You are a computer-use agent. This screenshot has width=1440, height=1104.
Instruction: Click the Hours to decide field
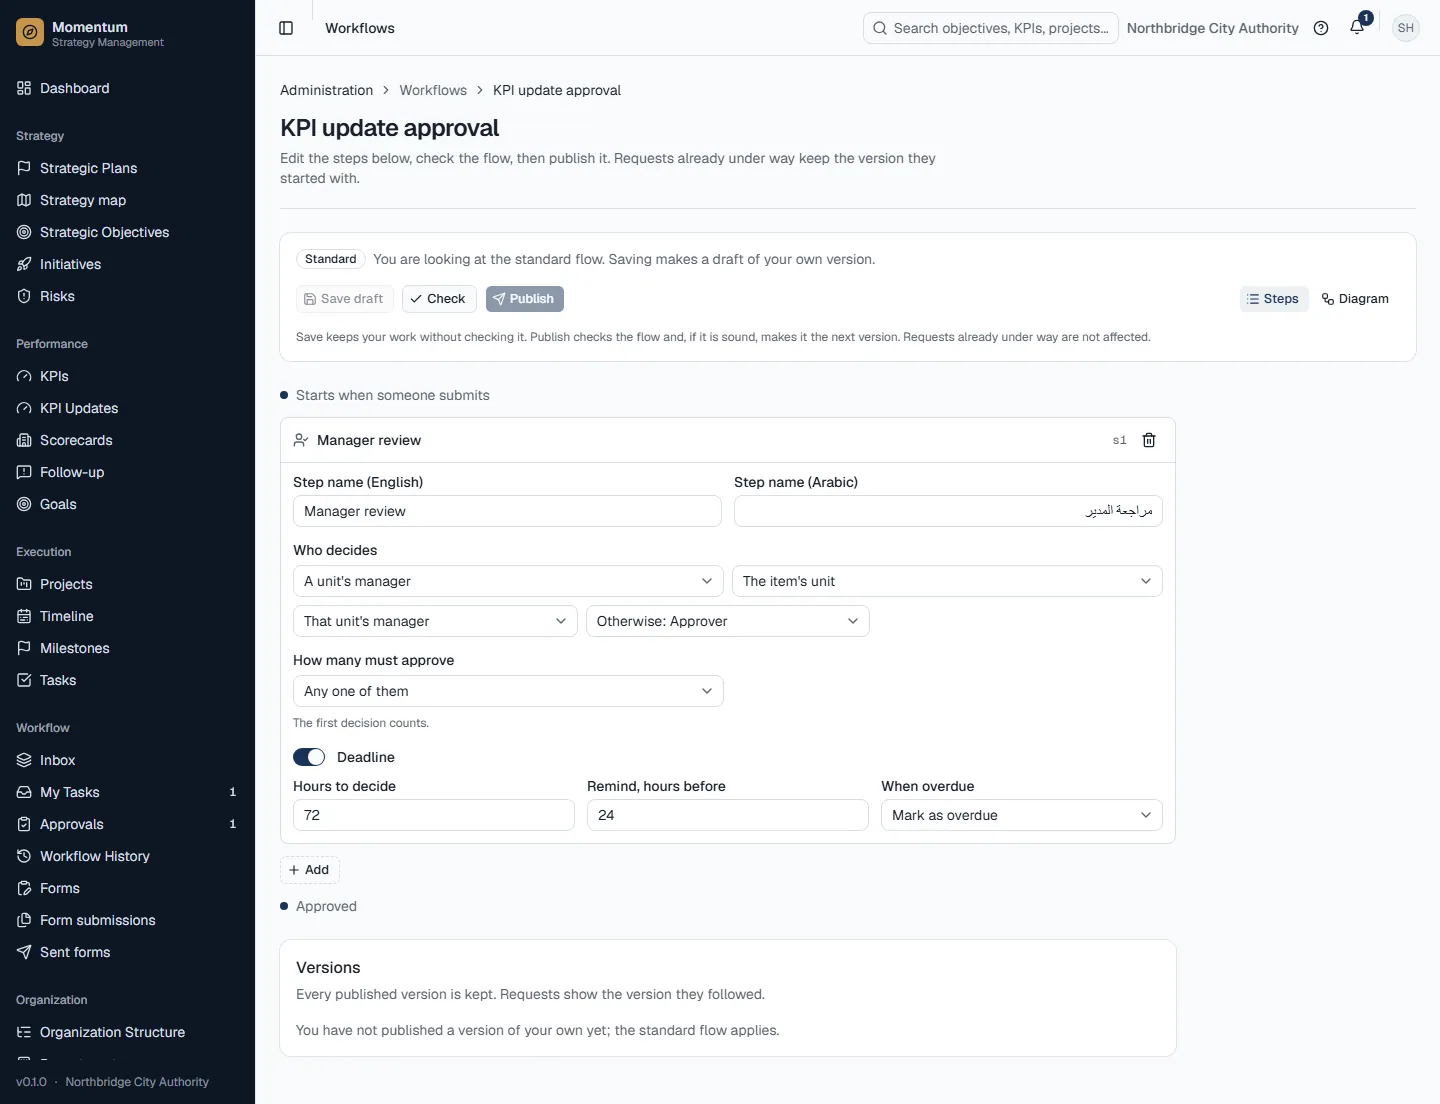tap(434, 815)
